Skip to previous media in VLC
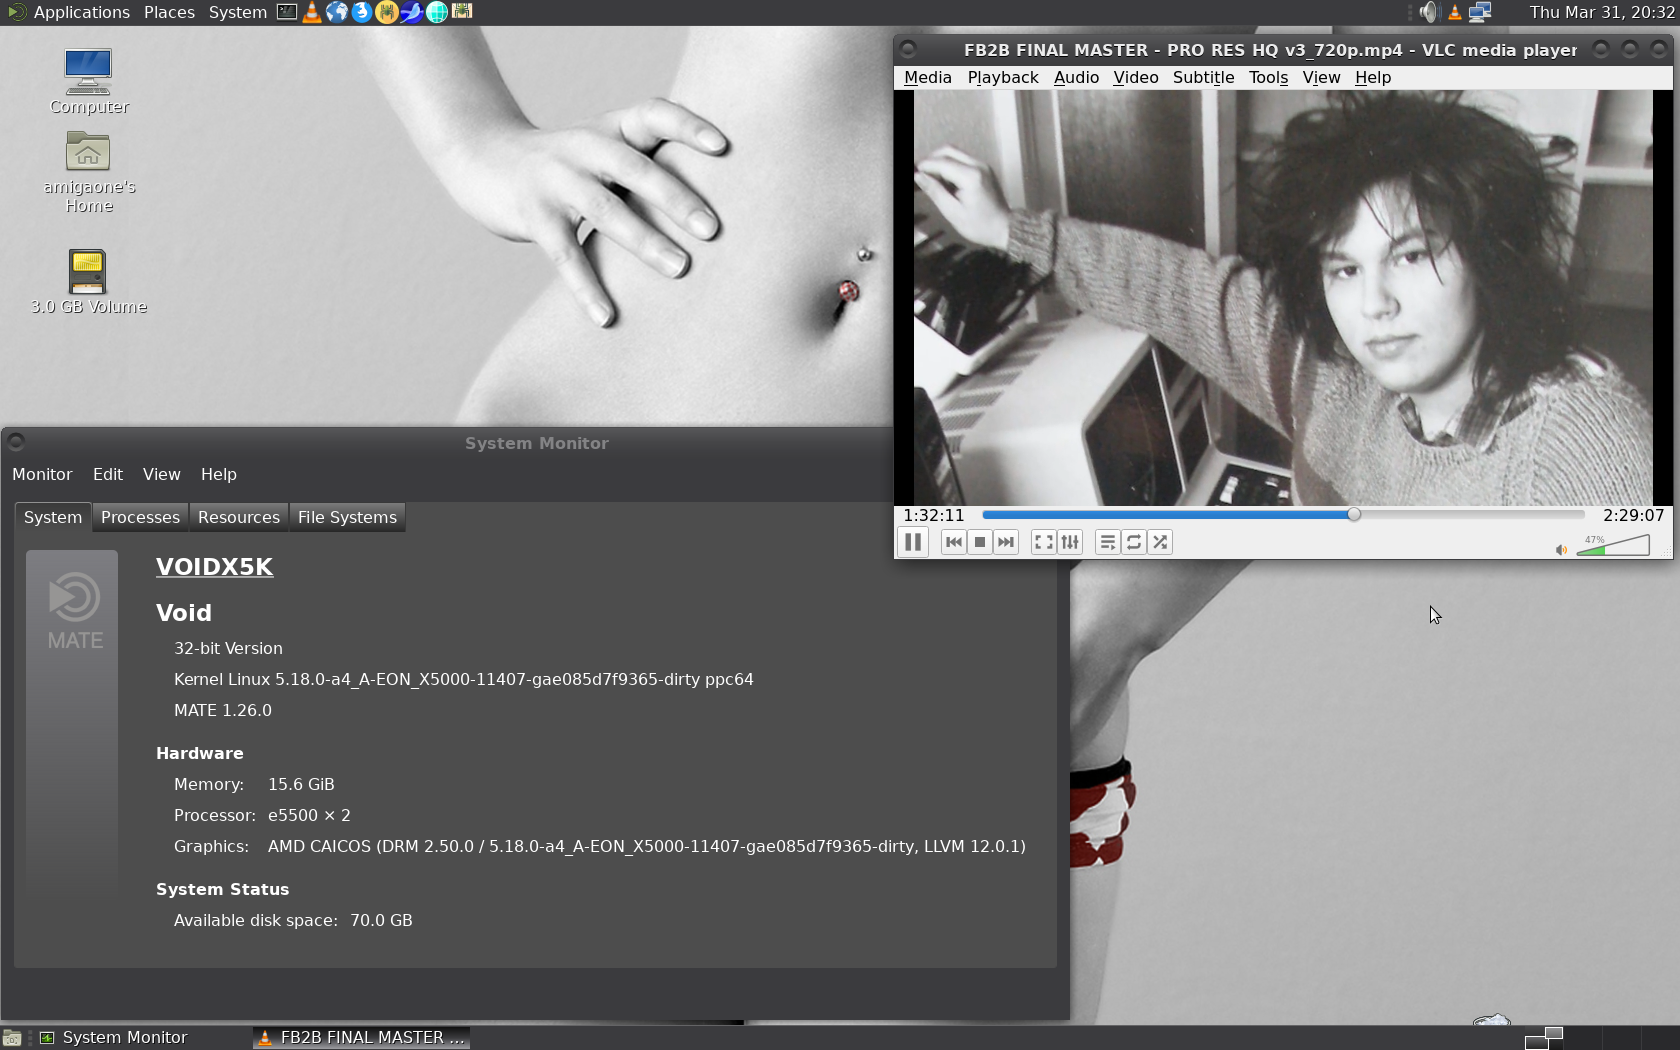This screenshot has height=1050, width=1680. (954, 542)
